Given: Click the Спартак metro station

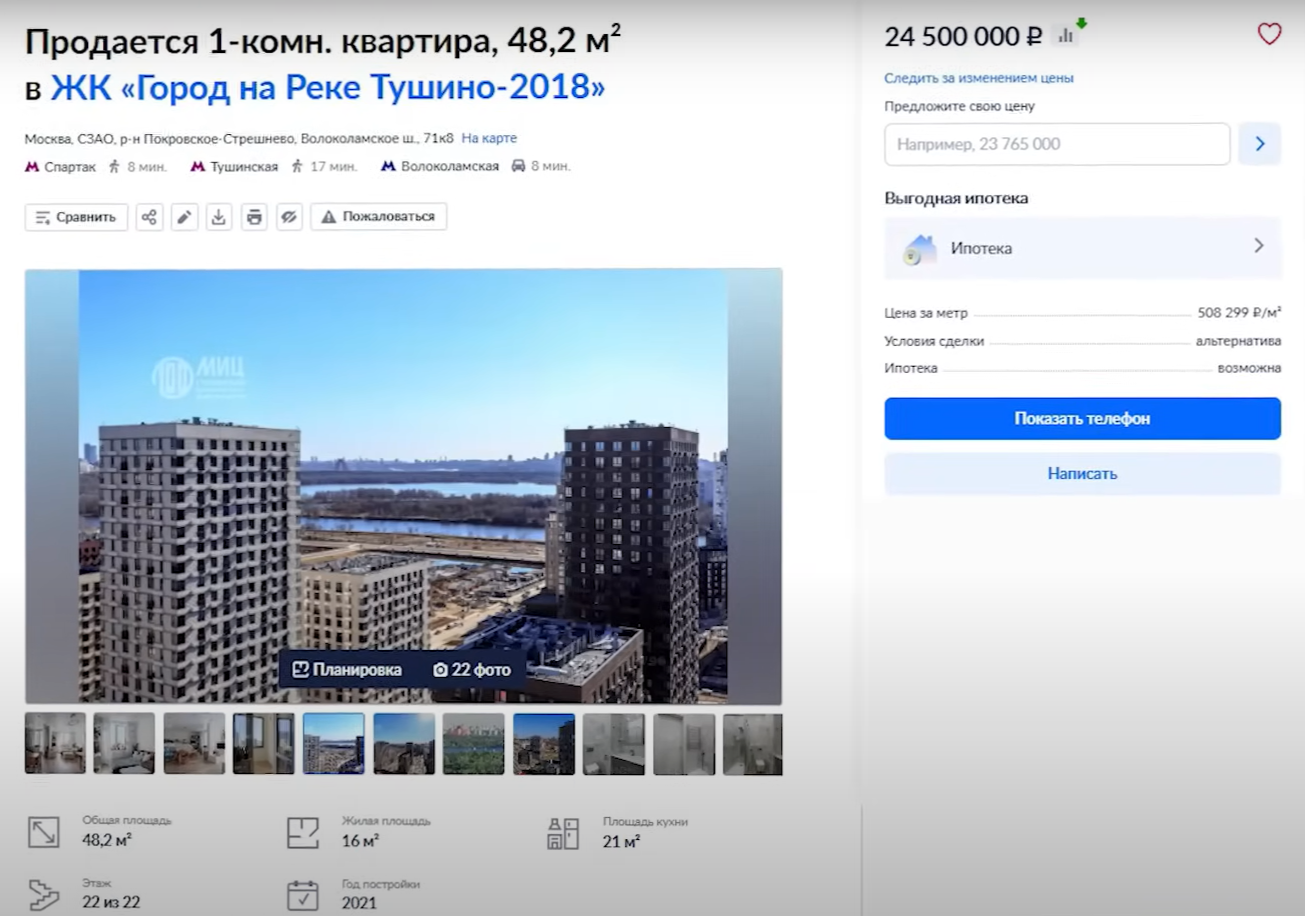Looking at the screenshot, I should pyautogui.click(x=70, y=166).
